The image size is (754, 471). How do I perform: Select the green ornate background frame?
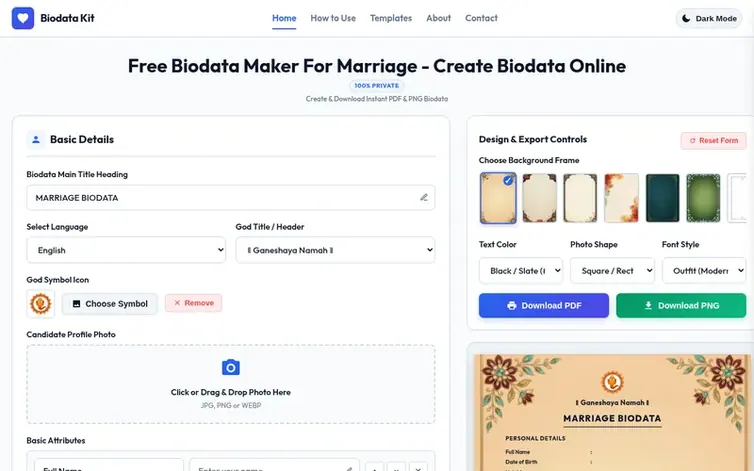coord(704,198)
